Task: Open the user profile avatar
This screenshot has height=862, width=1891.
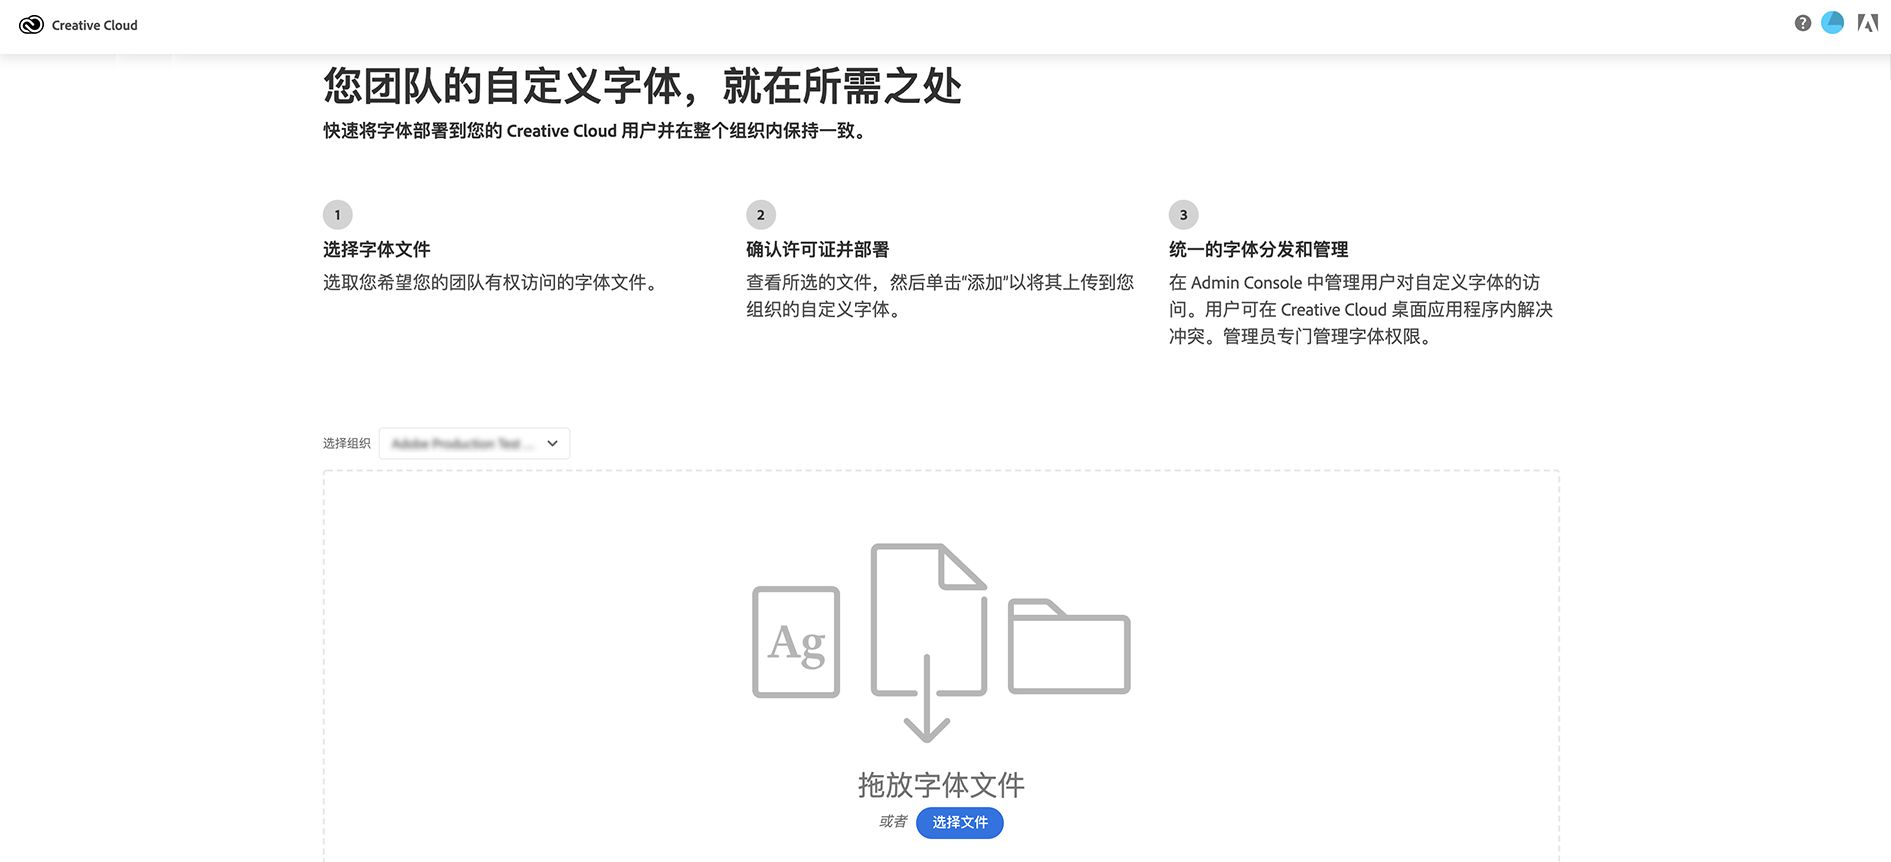Action: click(1833, 23)
